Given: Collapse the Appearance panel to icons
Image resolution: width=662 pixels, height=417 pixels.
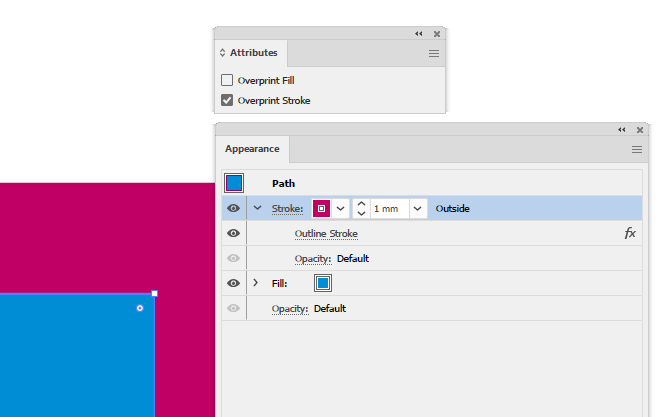Looking at the screenshot, I should tap(621, 130).
